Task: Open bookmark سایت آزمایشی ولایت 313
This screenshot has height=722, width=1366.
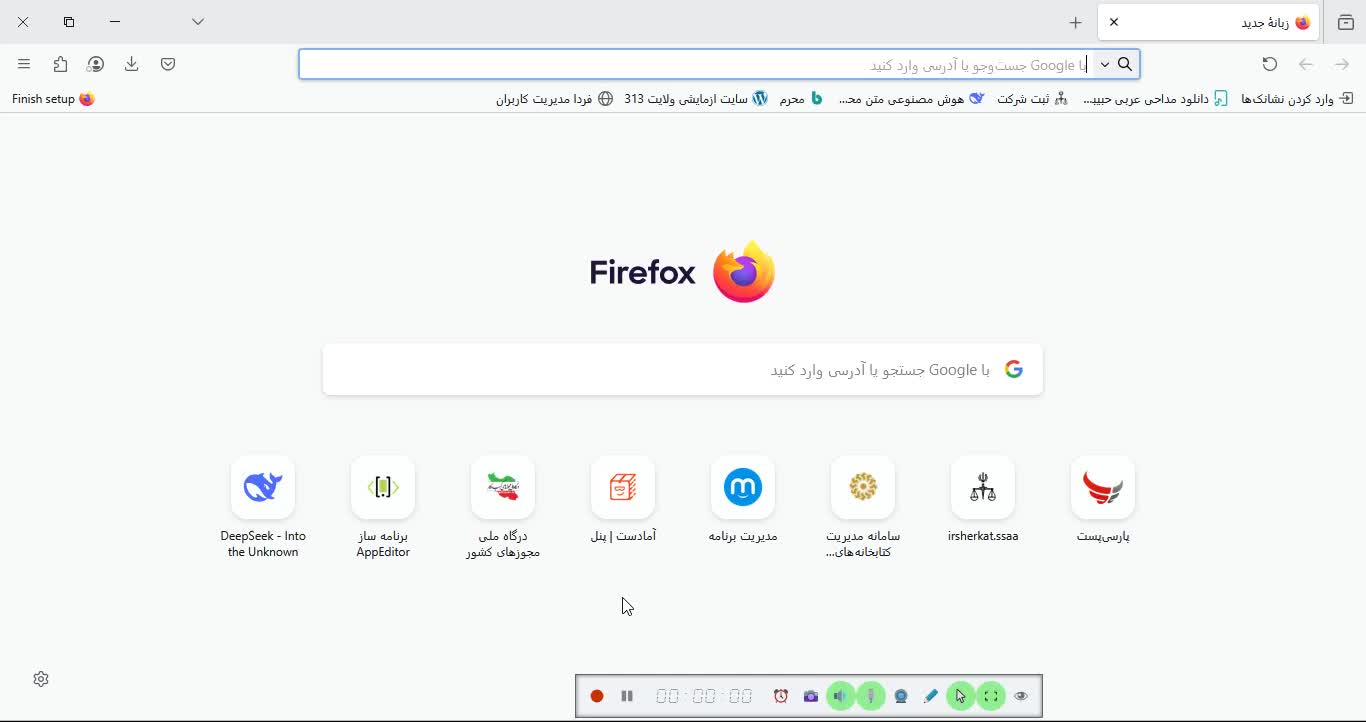Action: click(x=695, y=99)
